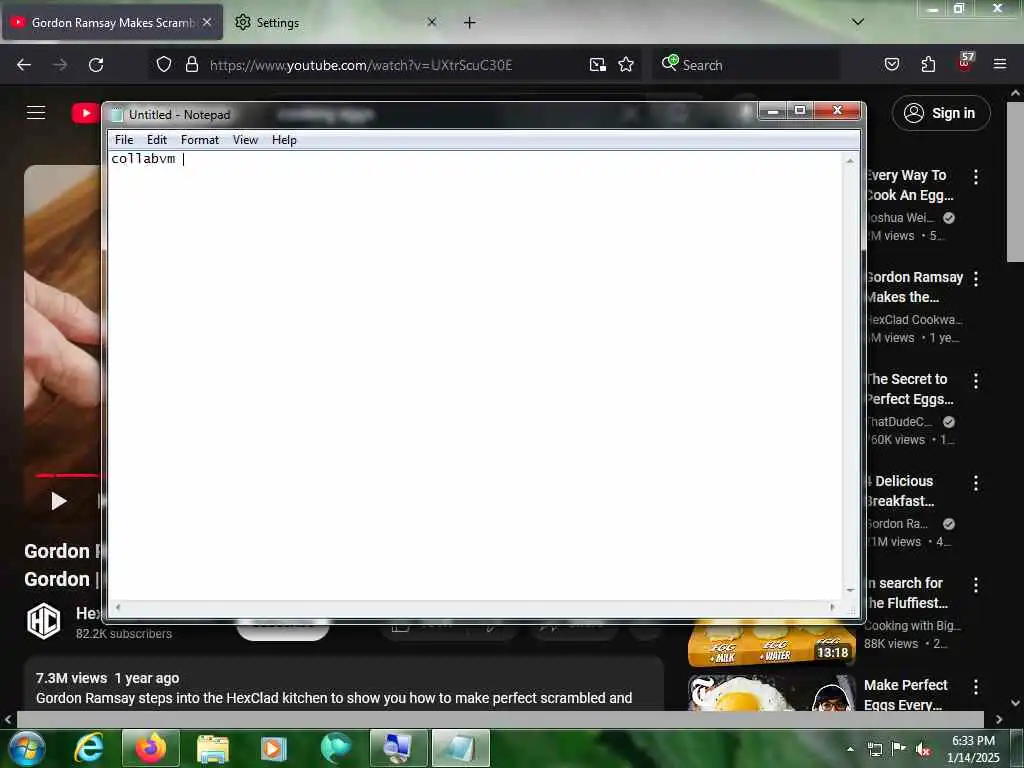View site security padlock information

192,64
